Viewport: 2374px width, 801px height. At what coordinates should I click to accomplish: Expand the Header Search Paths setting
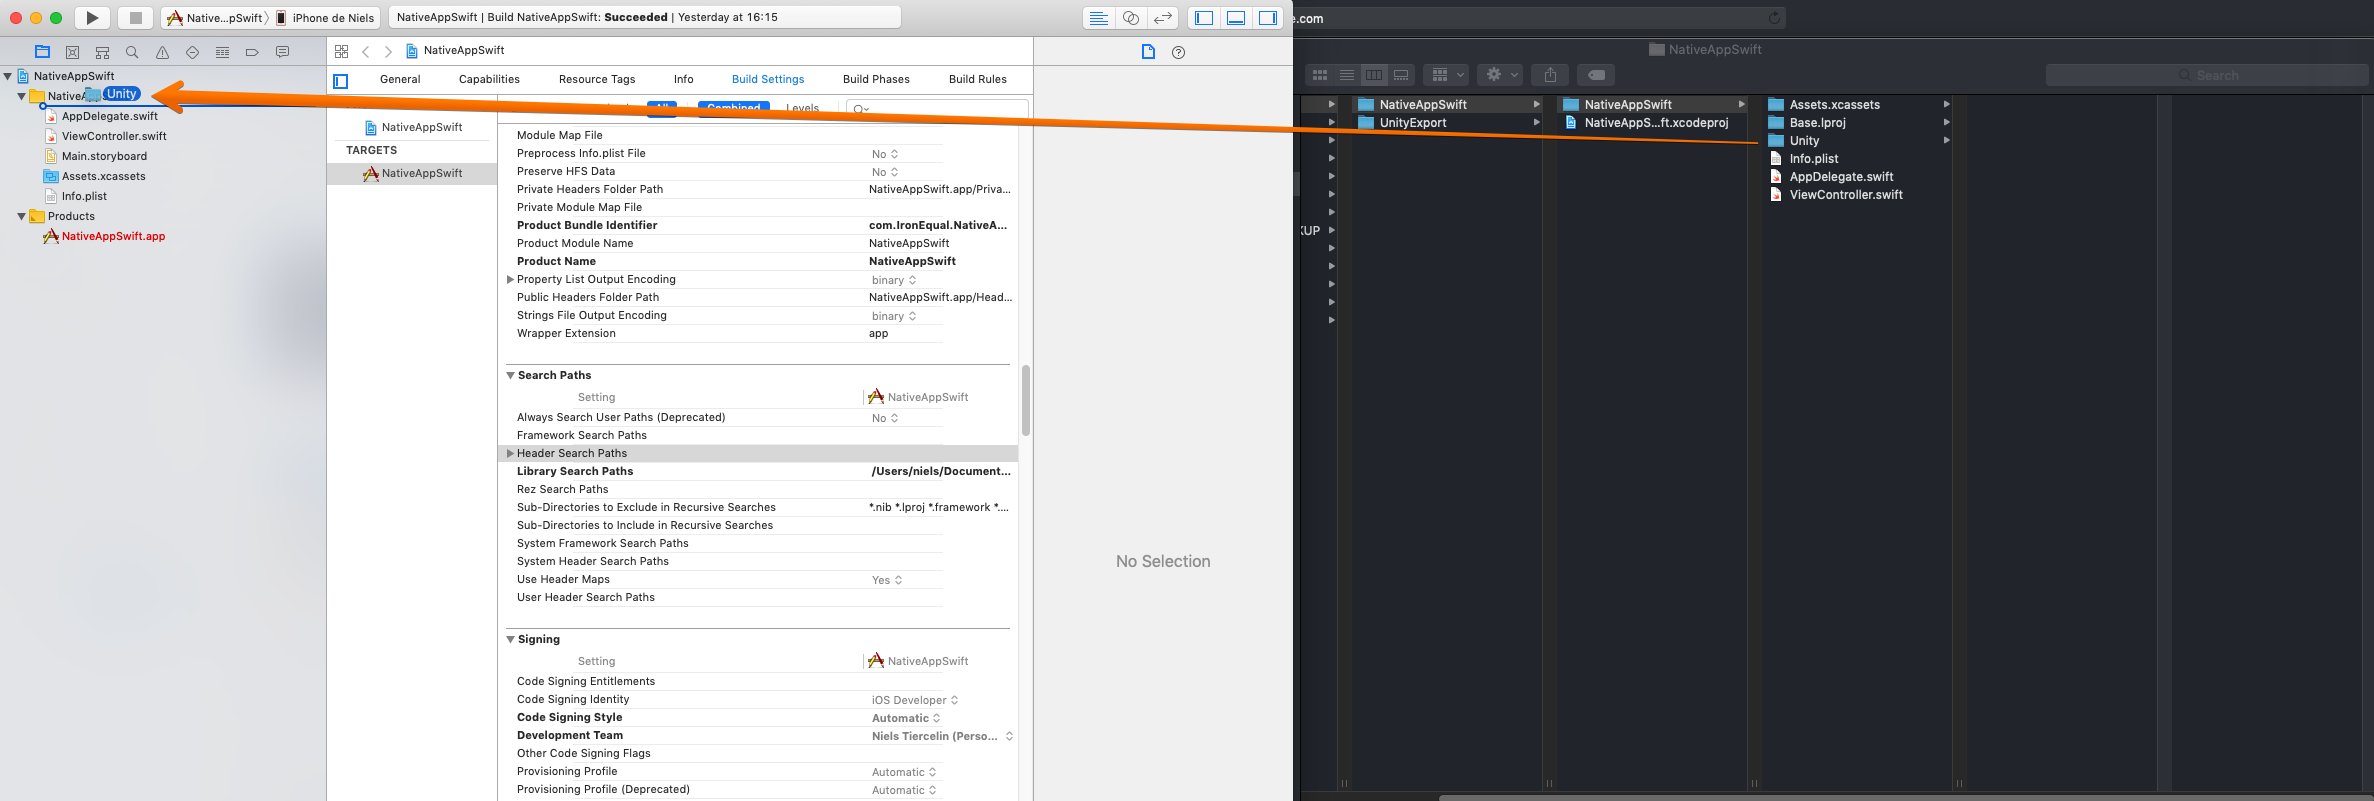(510, 453)
